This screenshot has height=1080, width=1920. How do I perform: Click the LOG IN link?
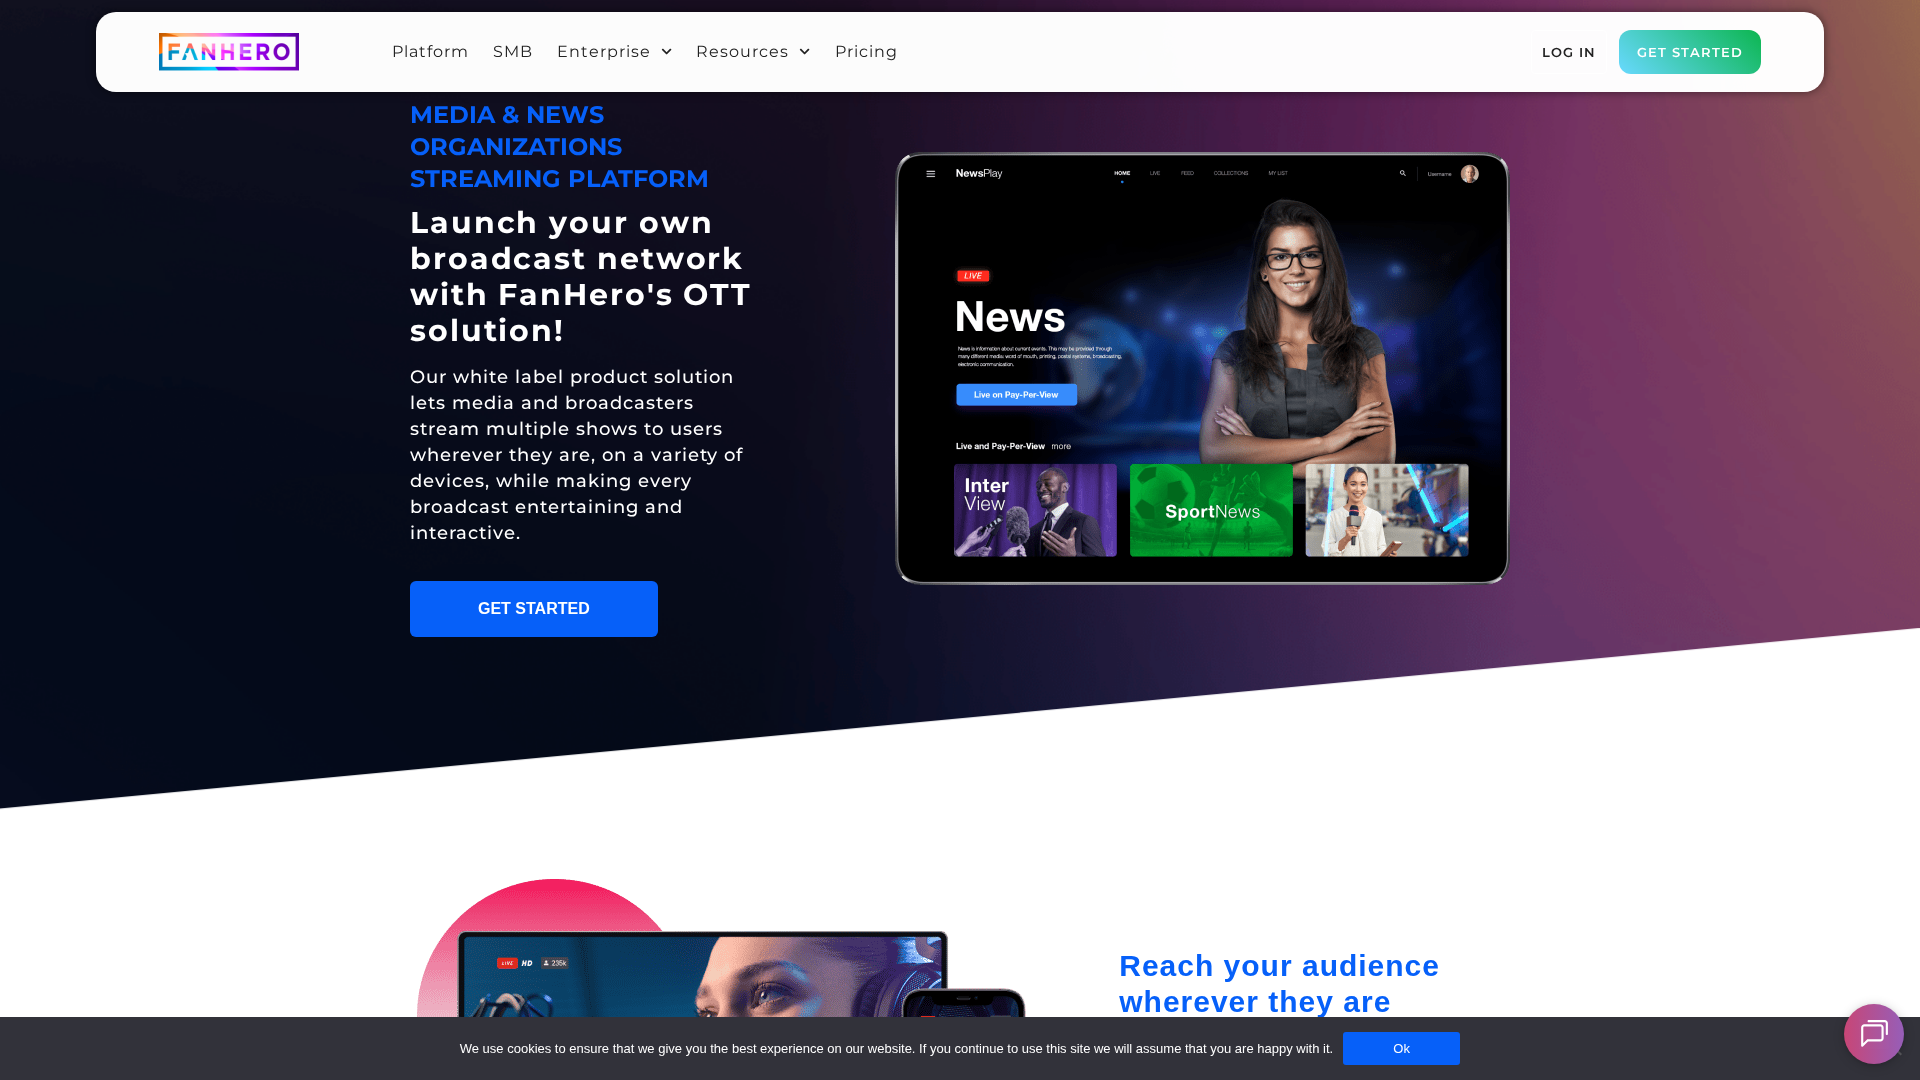click(x=1567, y=53)
